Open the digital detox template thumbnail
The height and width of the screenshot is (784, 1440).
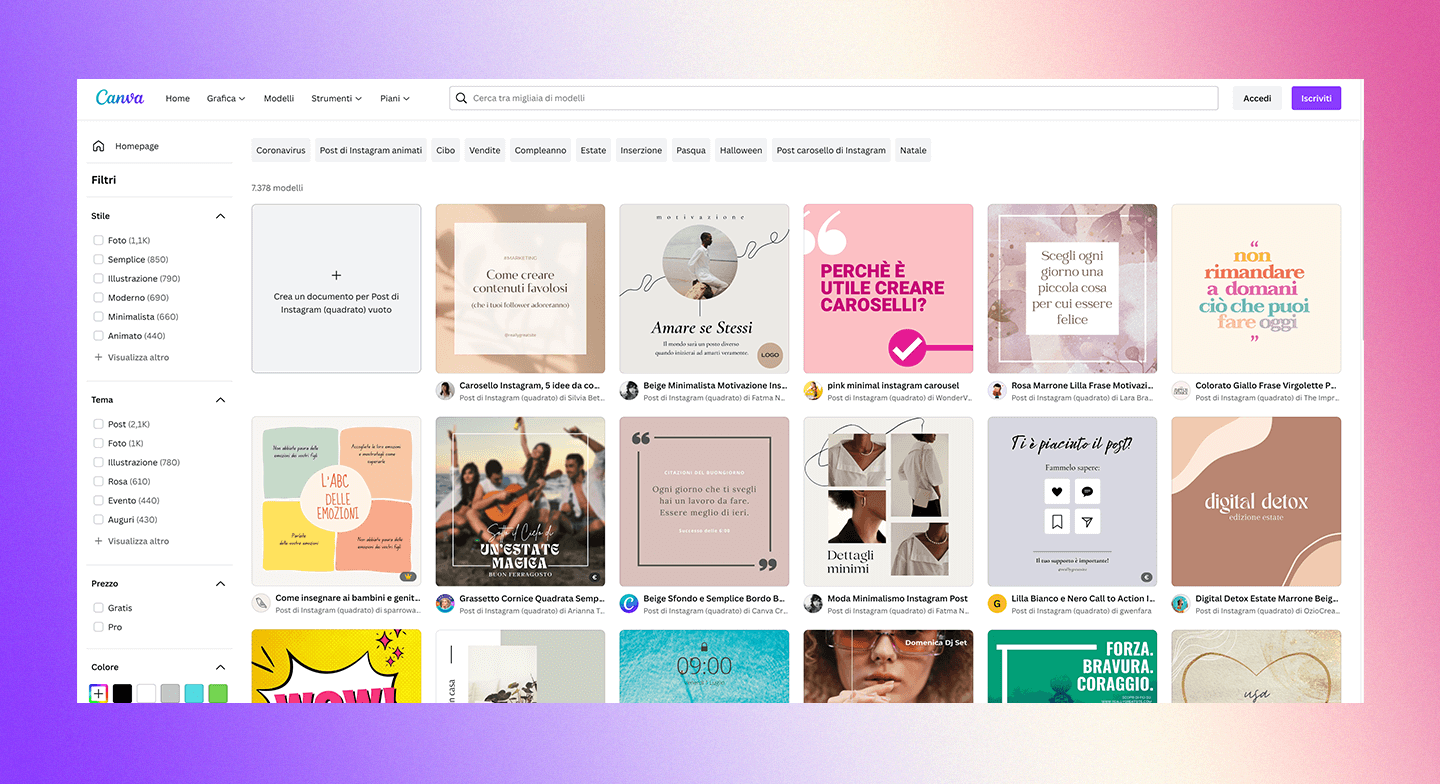pyautogui.click(x=1256, y=501)
